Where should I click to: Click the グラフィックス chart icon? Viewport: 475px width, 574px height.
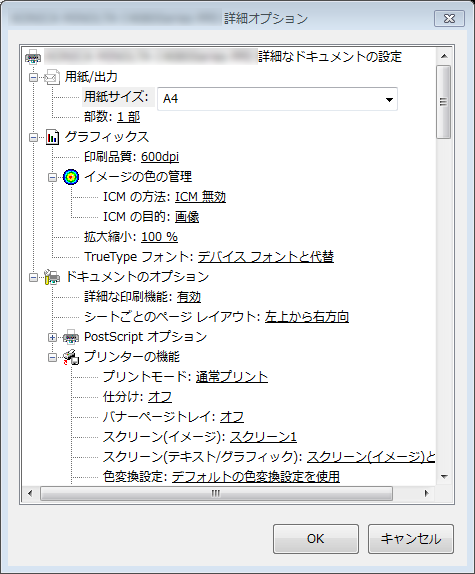click(52, 137)
